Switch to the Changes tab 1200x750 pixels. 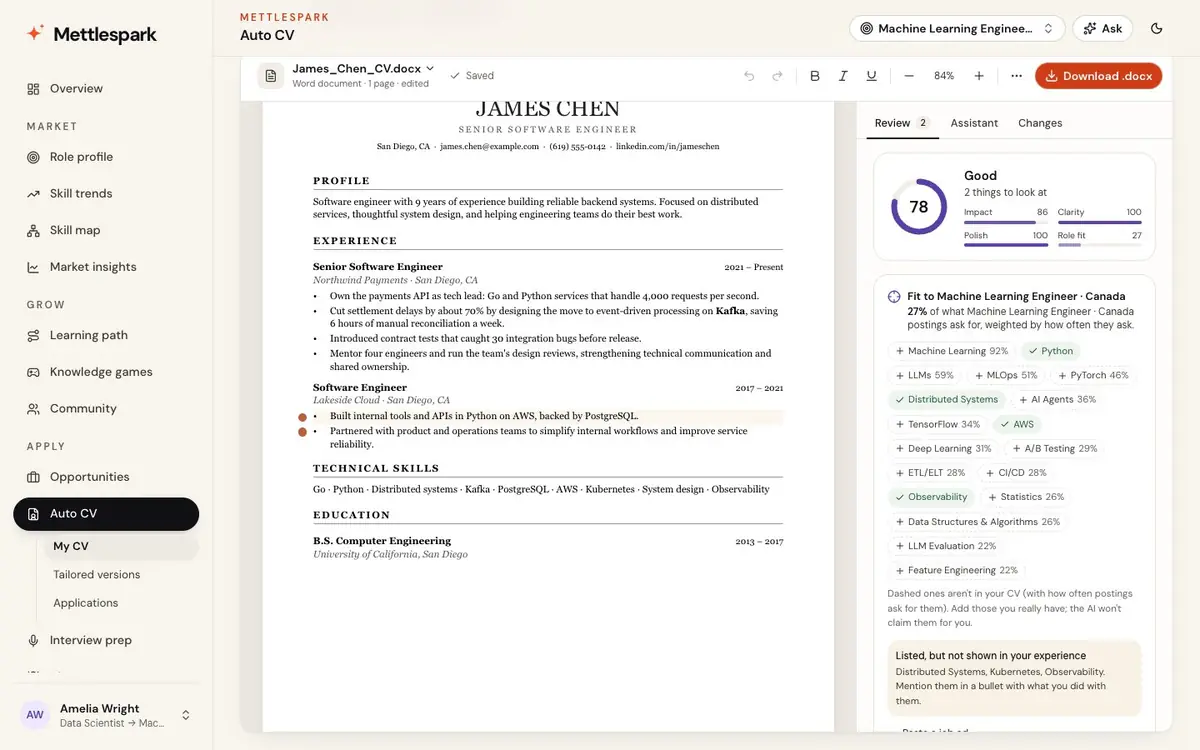[1040, 123]
